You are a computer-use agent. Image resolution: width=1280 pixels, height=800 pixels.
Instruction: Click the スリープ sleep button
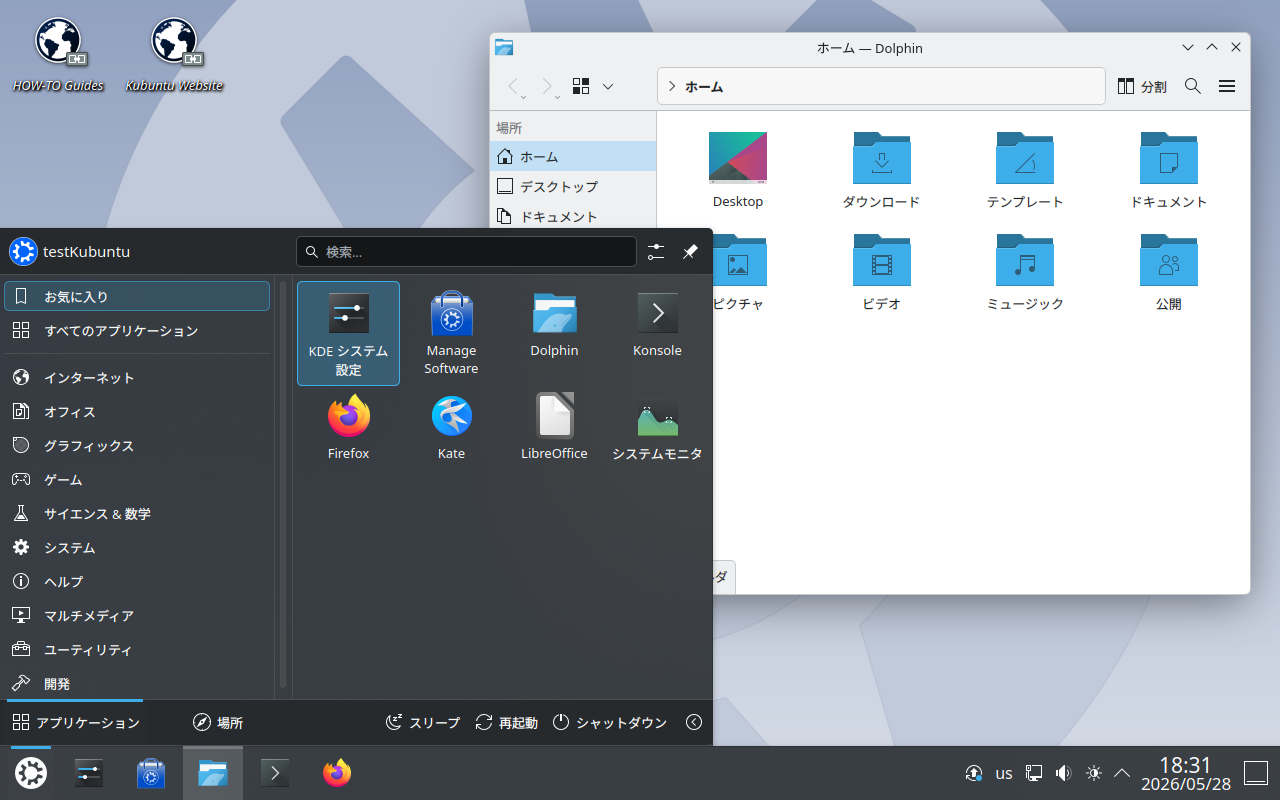[x=423, y=722]
